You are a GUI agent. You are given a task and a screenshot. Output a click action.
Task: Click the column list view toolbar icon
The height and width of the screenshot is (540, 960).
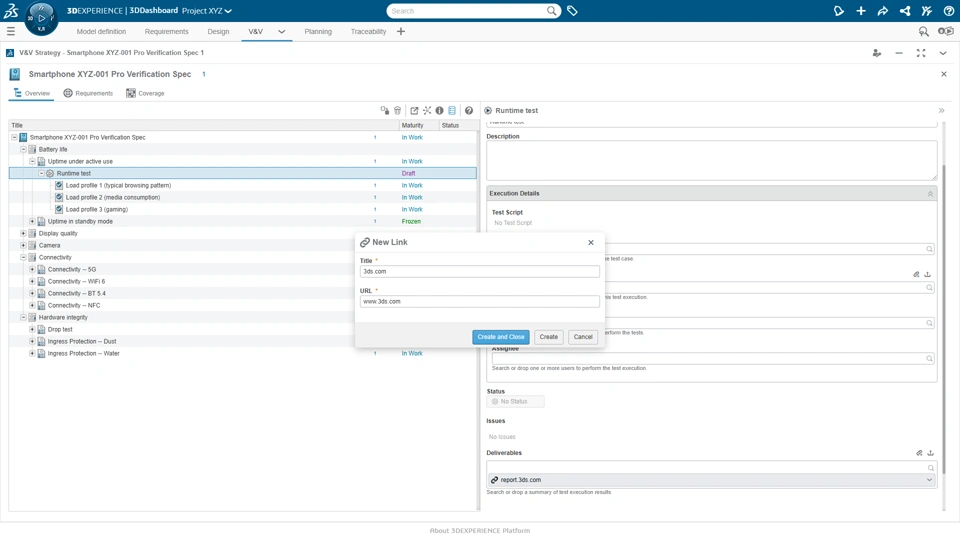point(452,110)
